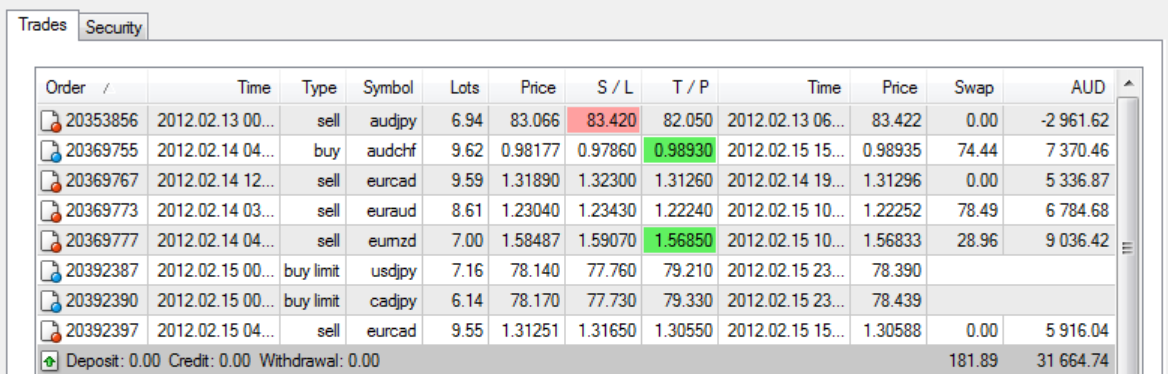This screenshot has width=1168, height=374.
Task: Click the order icon for 20369767
Action: [51, 180]
